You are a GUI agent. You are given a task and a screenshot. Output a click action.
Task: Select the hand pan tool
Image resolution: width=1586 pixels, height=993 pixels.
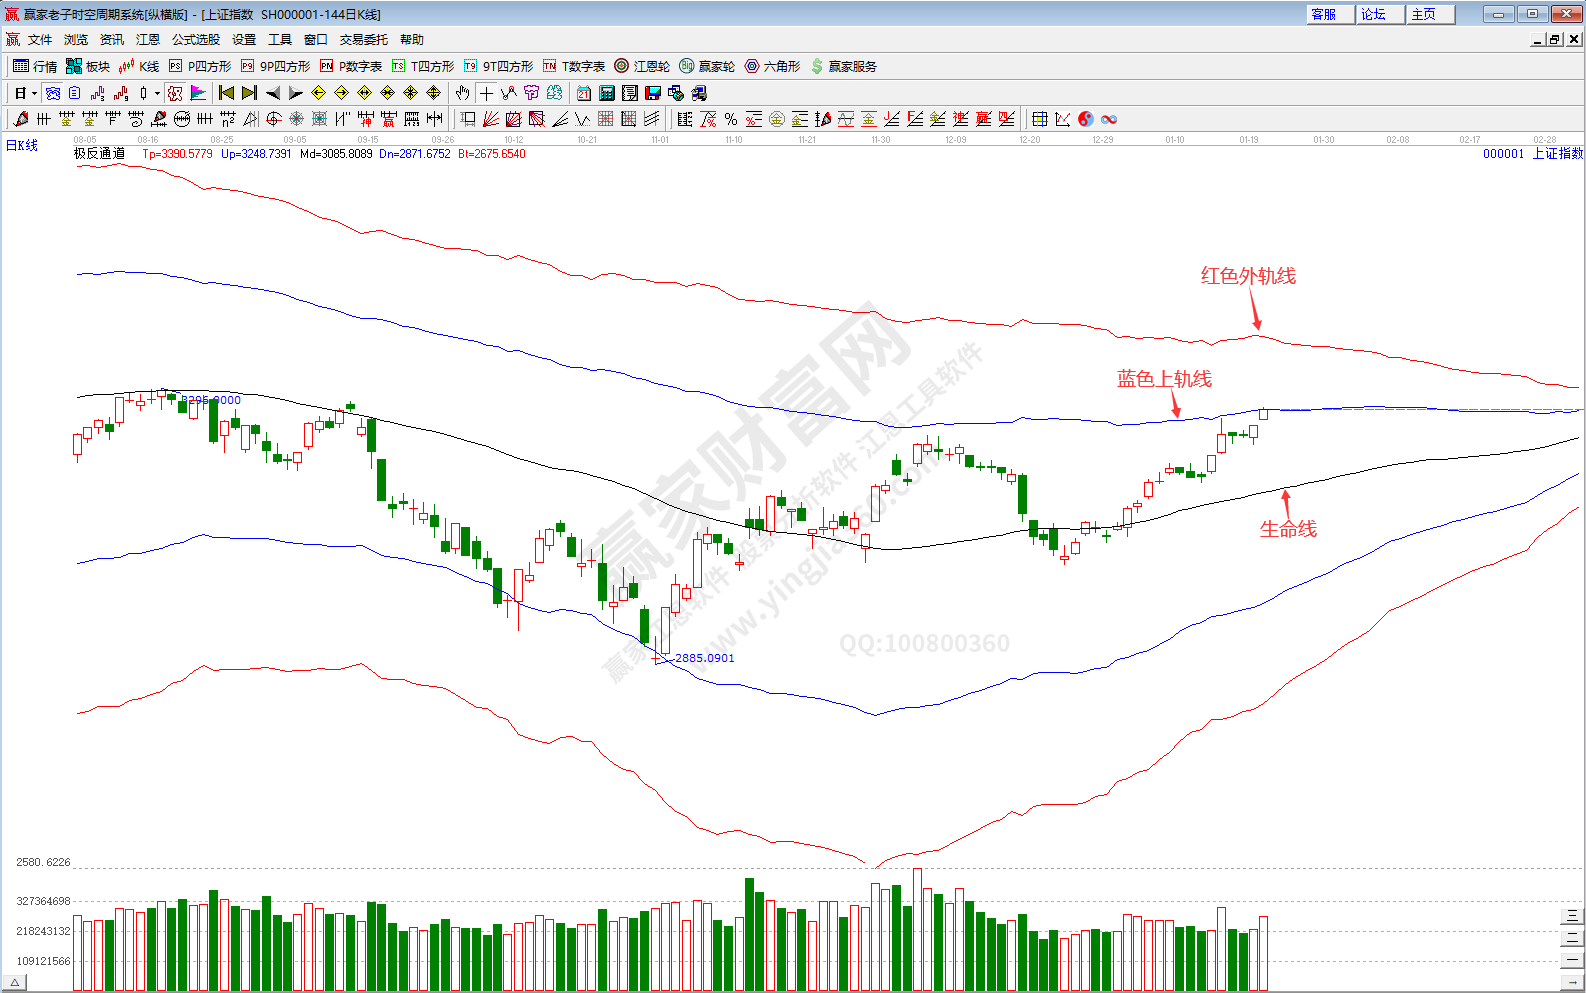462,93
